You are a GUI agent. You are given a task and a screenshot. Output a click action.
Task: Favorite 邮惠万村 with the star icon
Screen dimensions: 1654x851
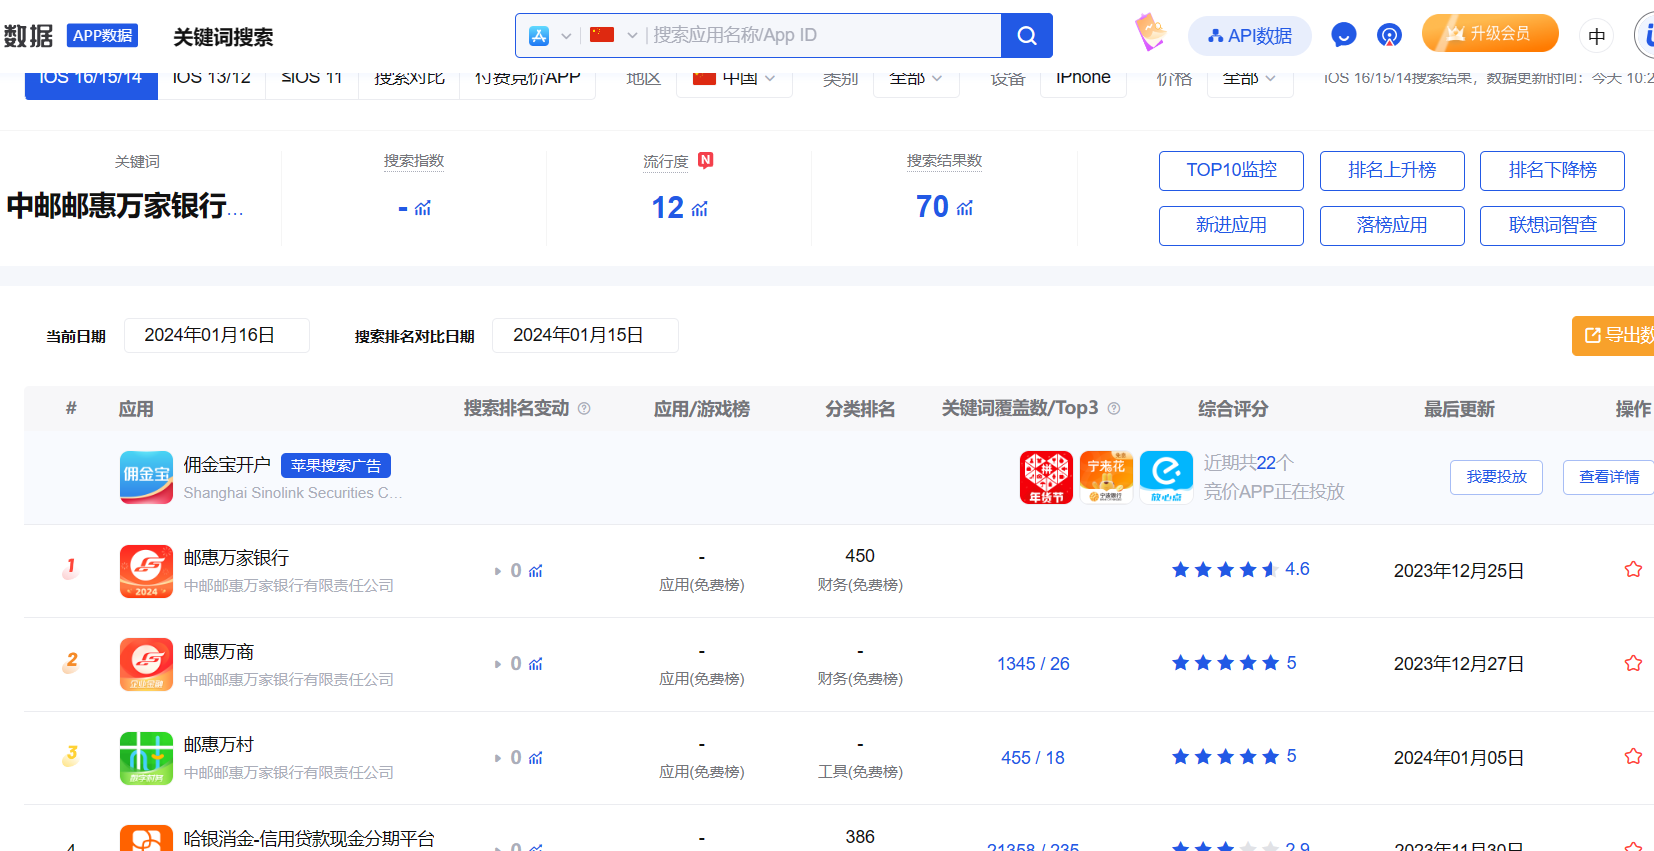point(1633,757)
